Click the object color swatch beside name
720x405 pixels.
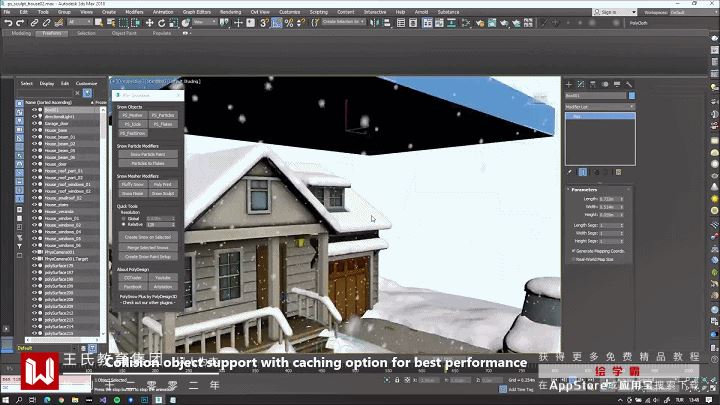pyautogui.click(x=632, y=96)
